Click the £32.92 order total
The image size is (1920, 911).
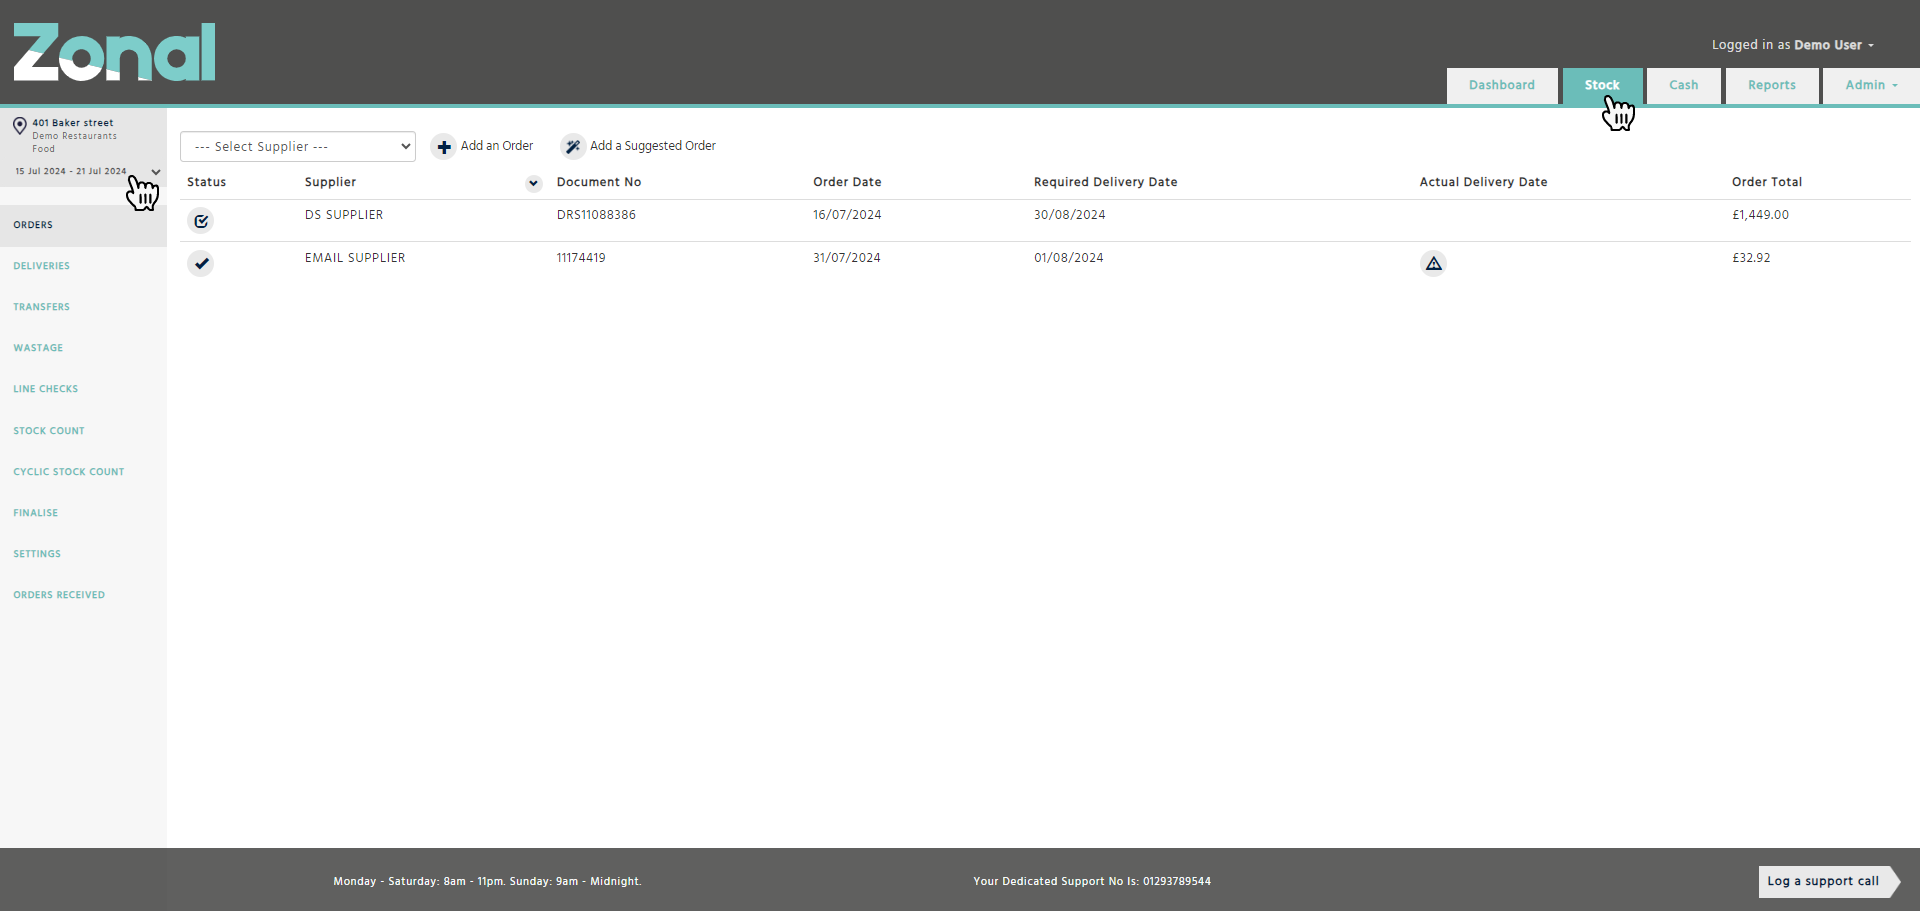(x=1751, y=258)
